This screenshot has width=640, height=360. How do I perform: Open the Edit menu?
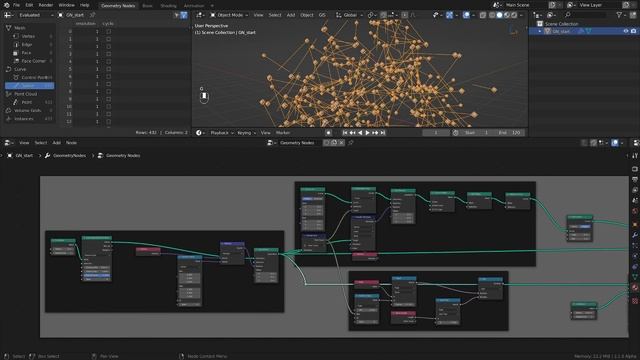pyautogui.click(x=29, y=5)
